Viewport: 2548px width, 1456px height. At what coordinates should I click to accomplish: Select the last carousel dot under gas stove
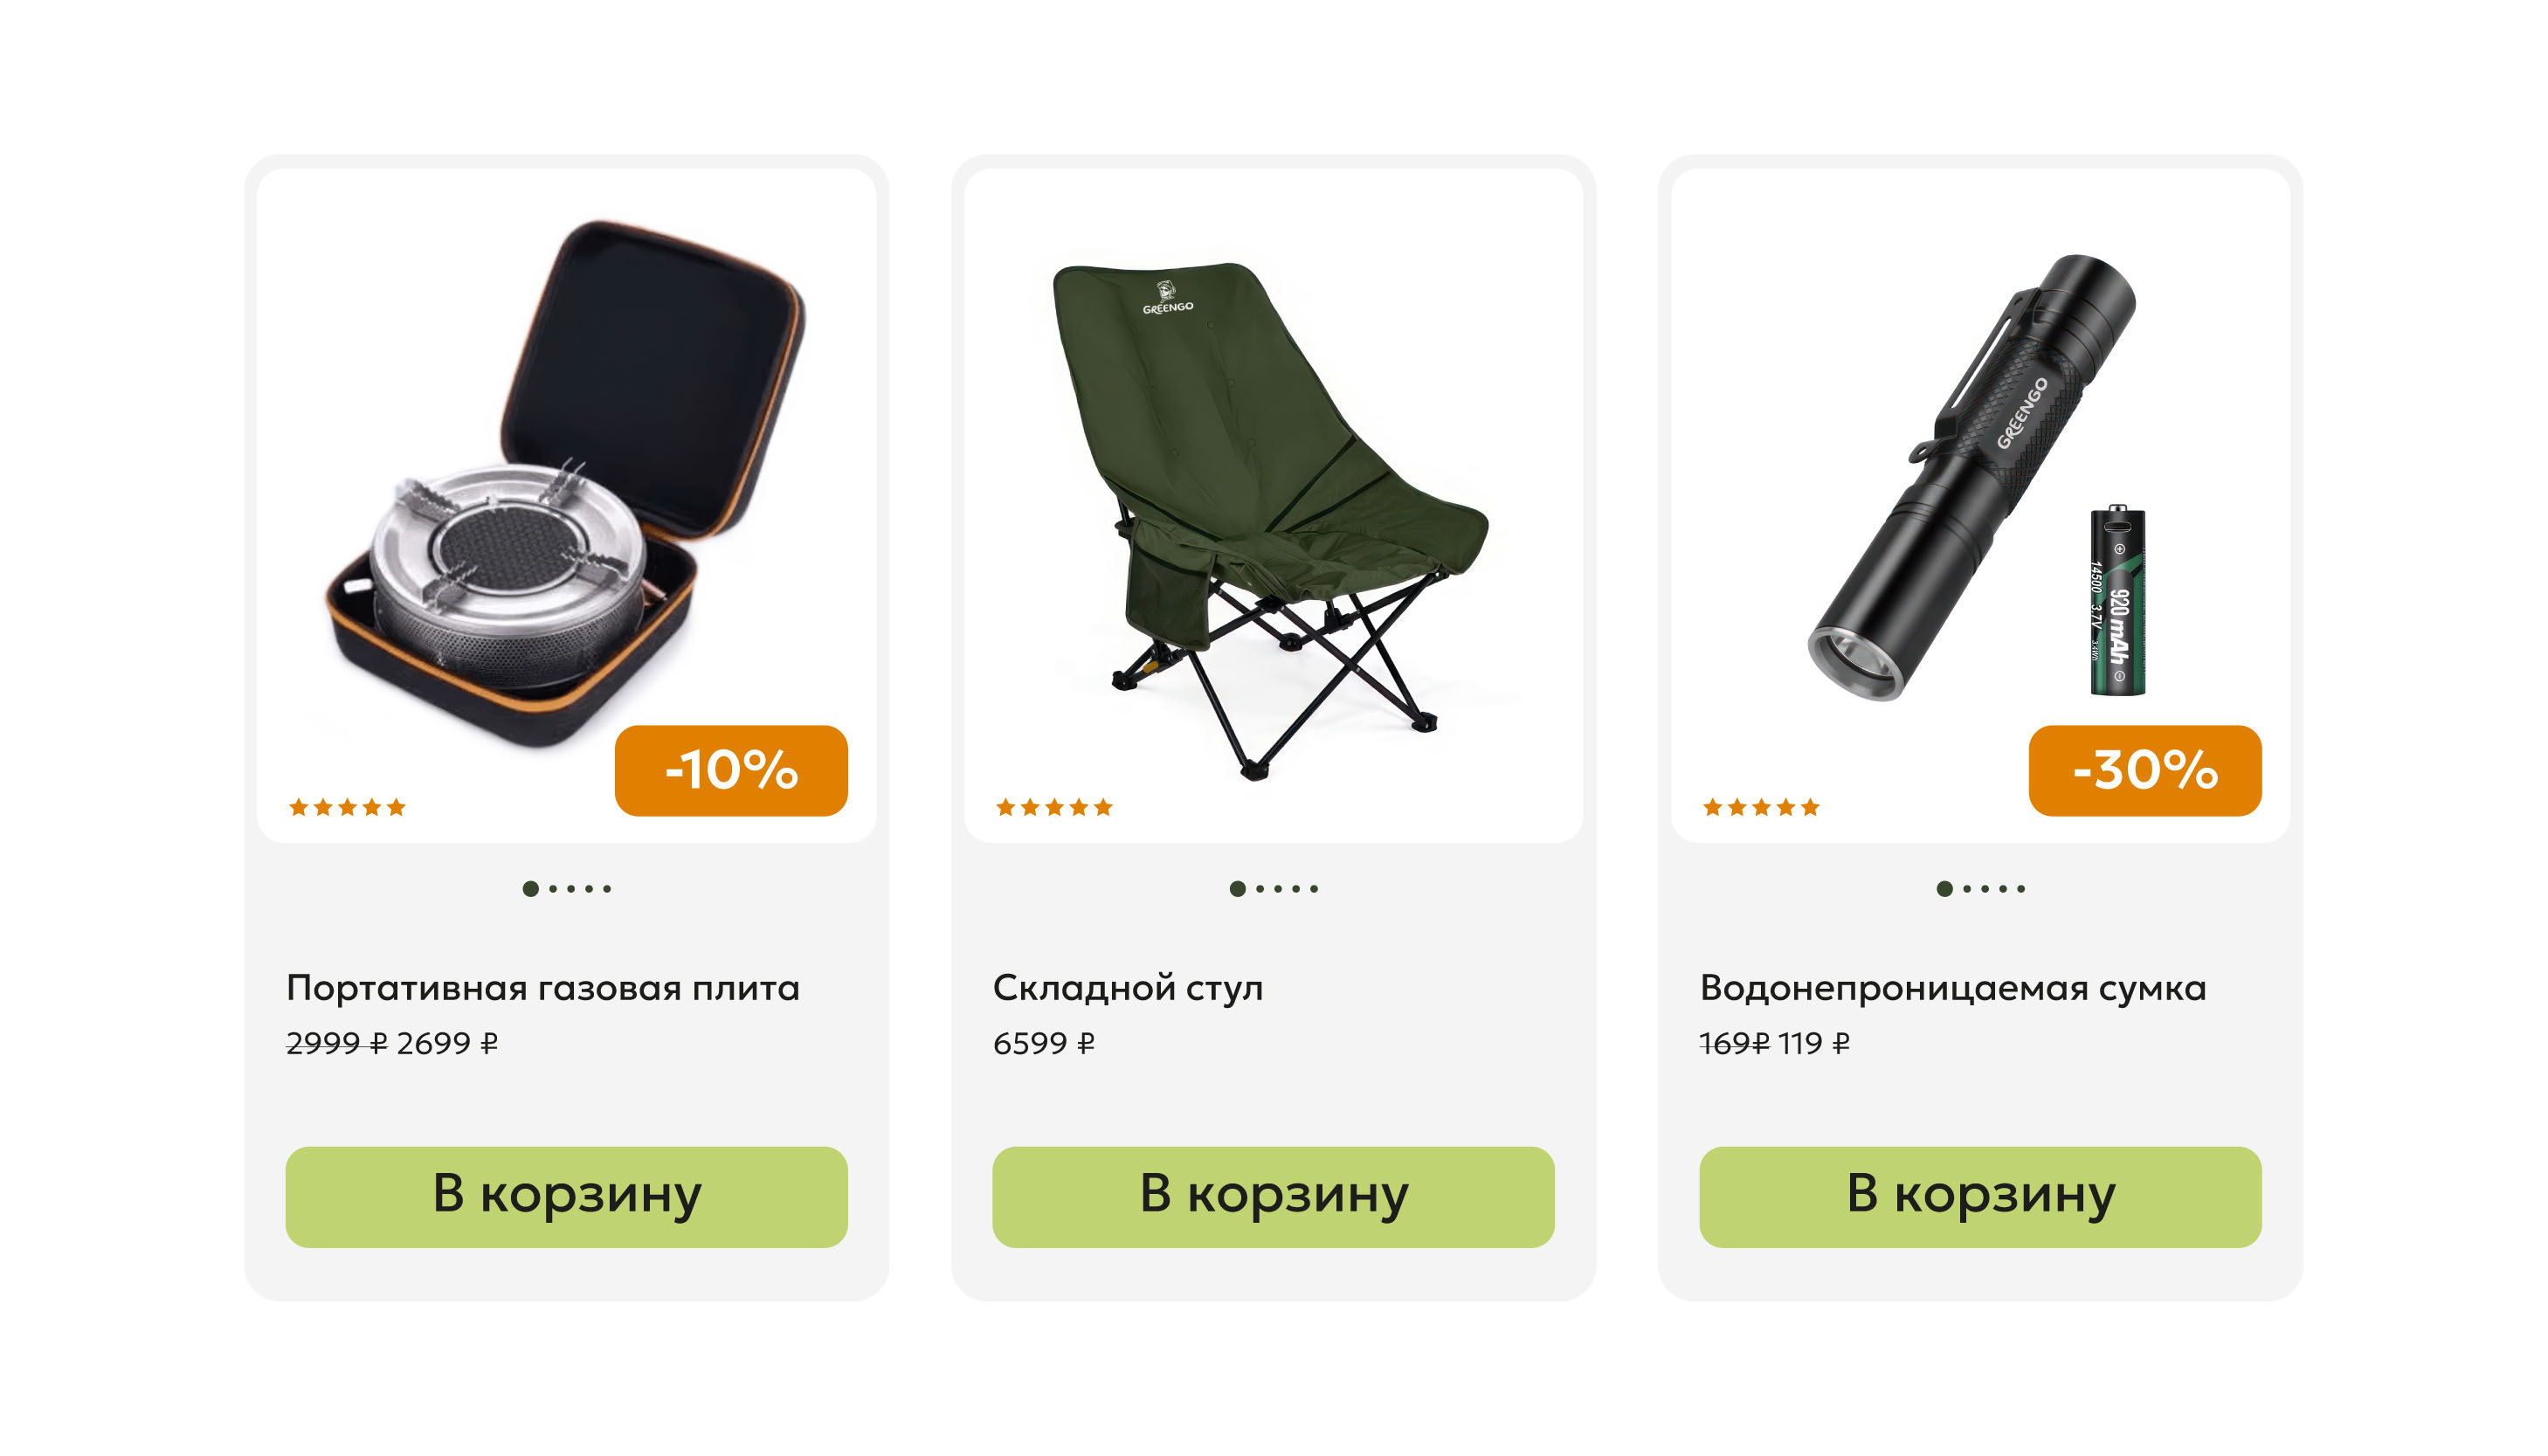[607, 888]
